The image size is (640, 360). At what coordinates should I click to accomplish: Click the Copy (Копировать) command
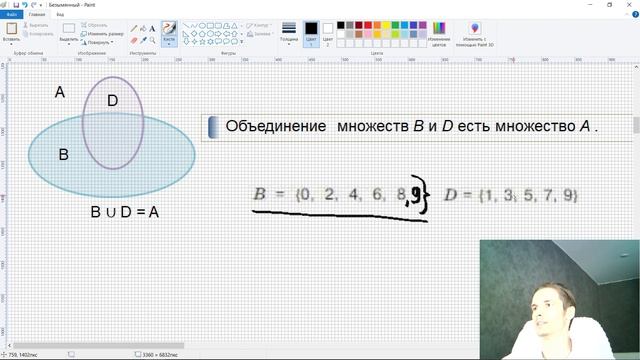pyautogui.click(x=38, y=34)
